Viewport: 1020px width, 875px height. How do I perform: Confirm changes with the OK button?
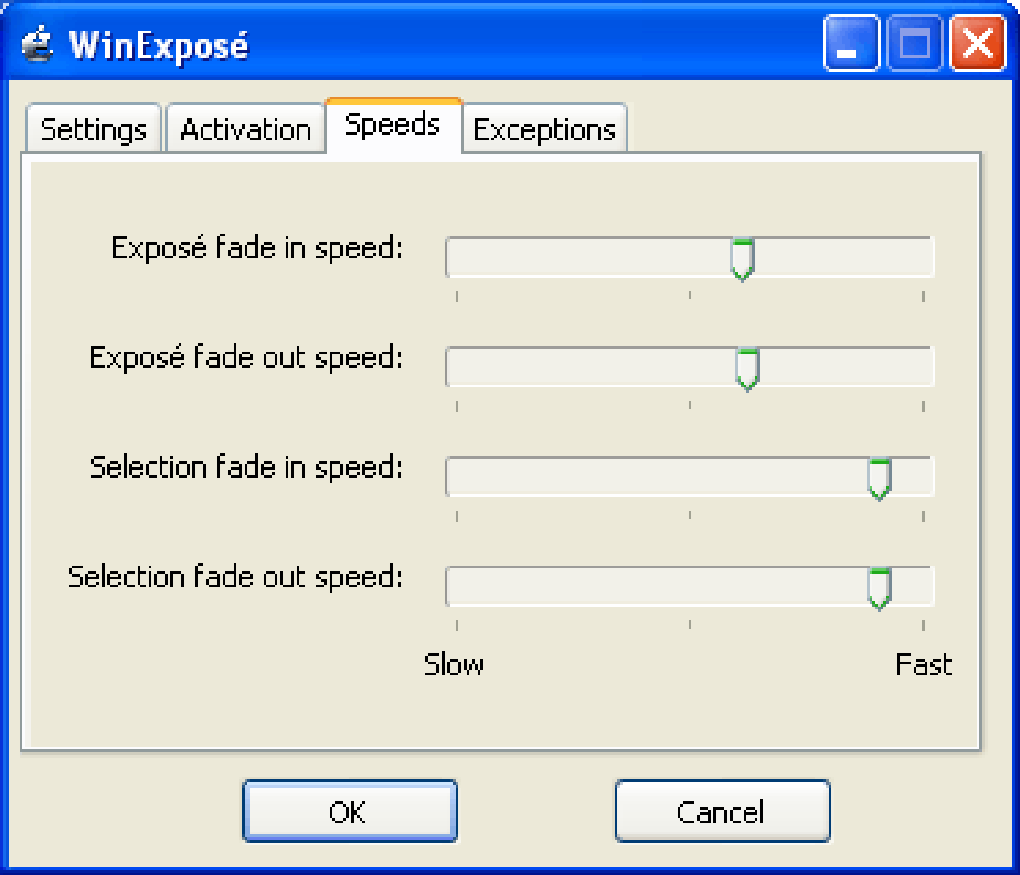pyautogui.click(x=349, y=811)
